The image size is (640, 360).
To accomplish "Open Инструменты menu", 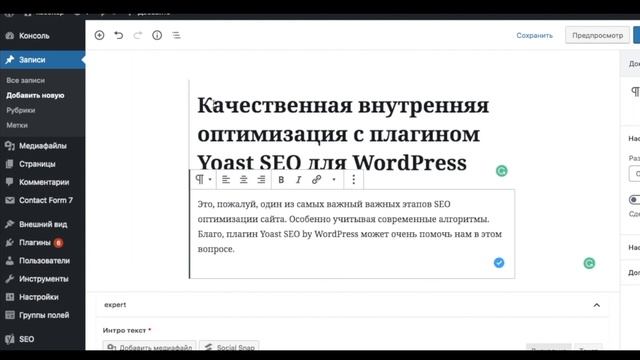I will [x=44, y=279].
